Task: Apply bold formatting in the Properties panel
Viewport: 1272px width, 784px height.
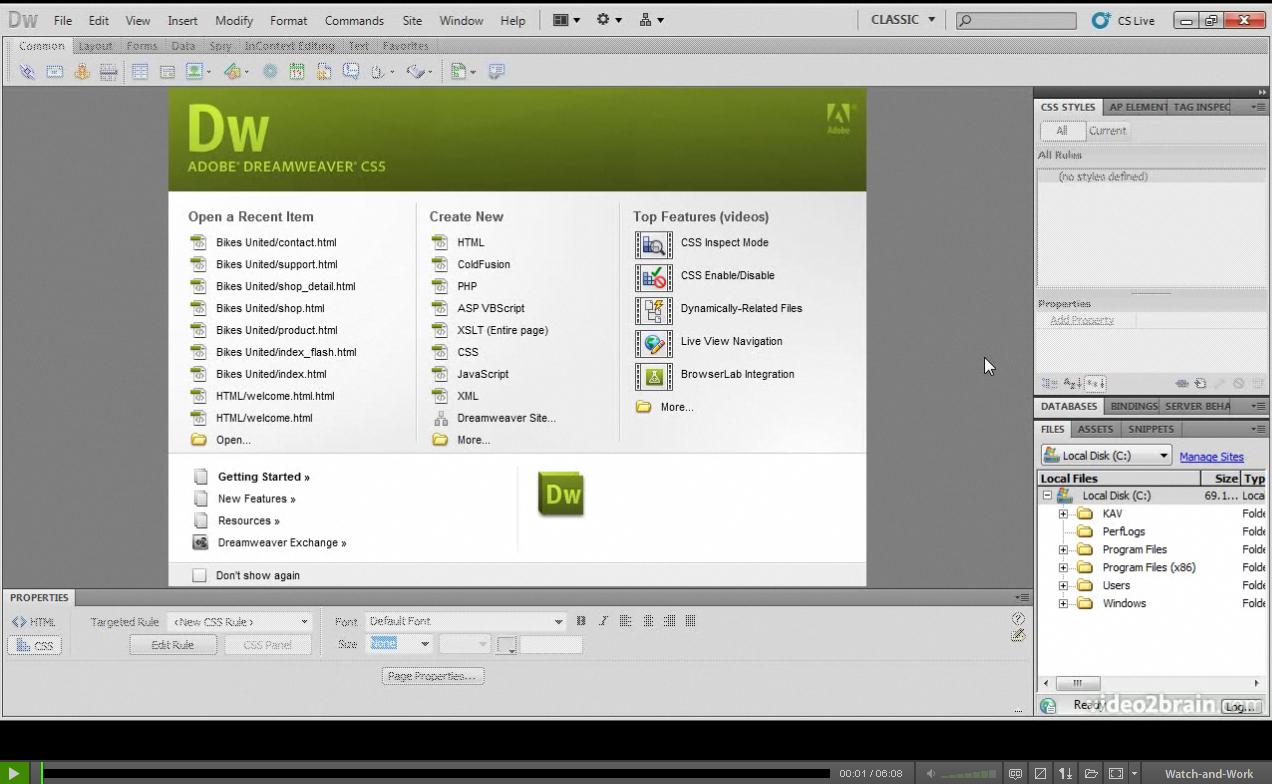Action: [x=581, y=621]
